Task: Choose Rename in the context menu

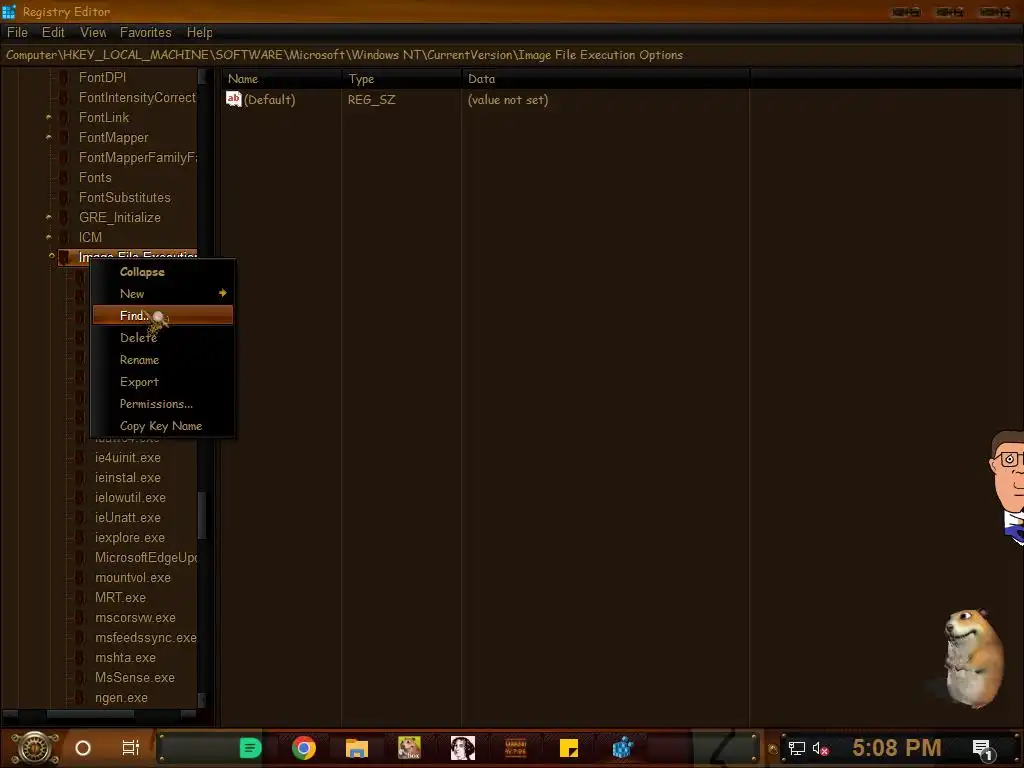Action: pos(163,360)
